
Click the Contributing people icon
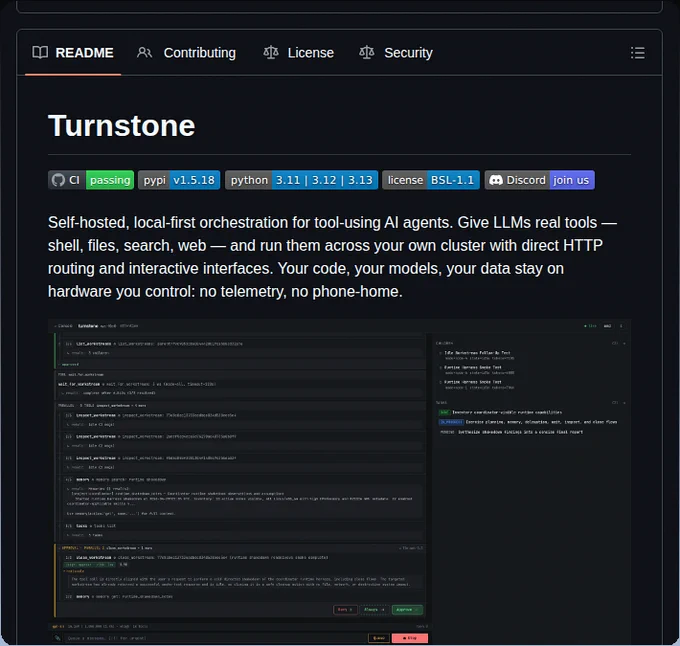point(144,52)
